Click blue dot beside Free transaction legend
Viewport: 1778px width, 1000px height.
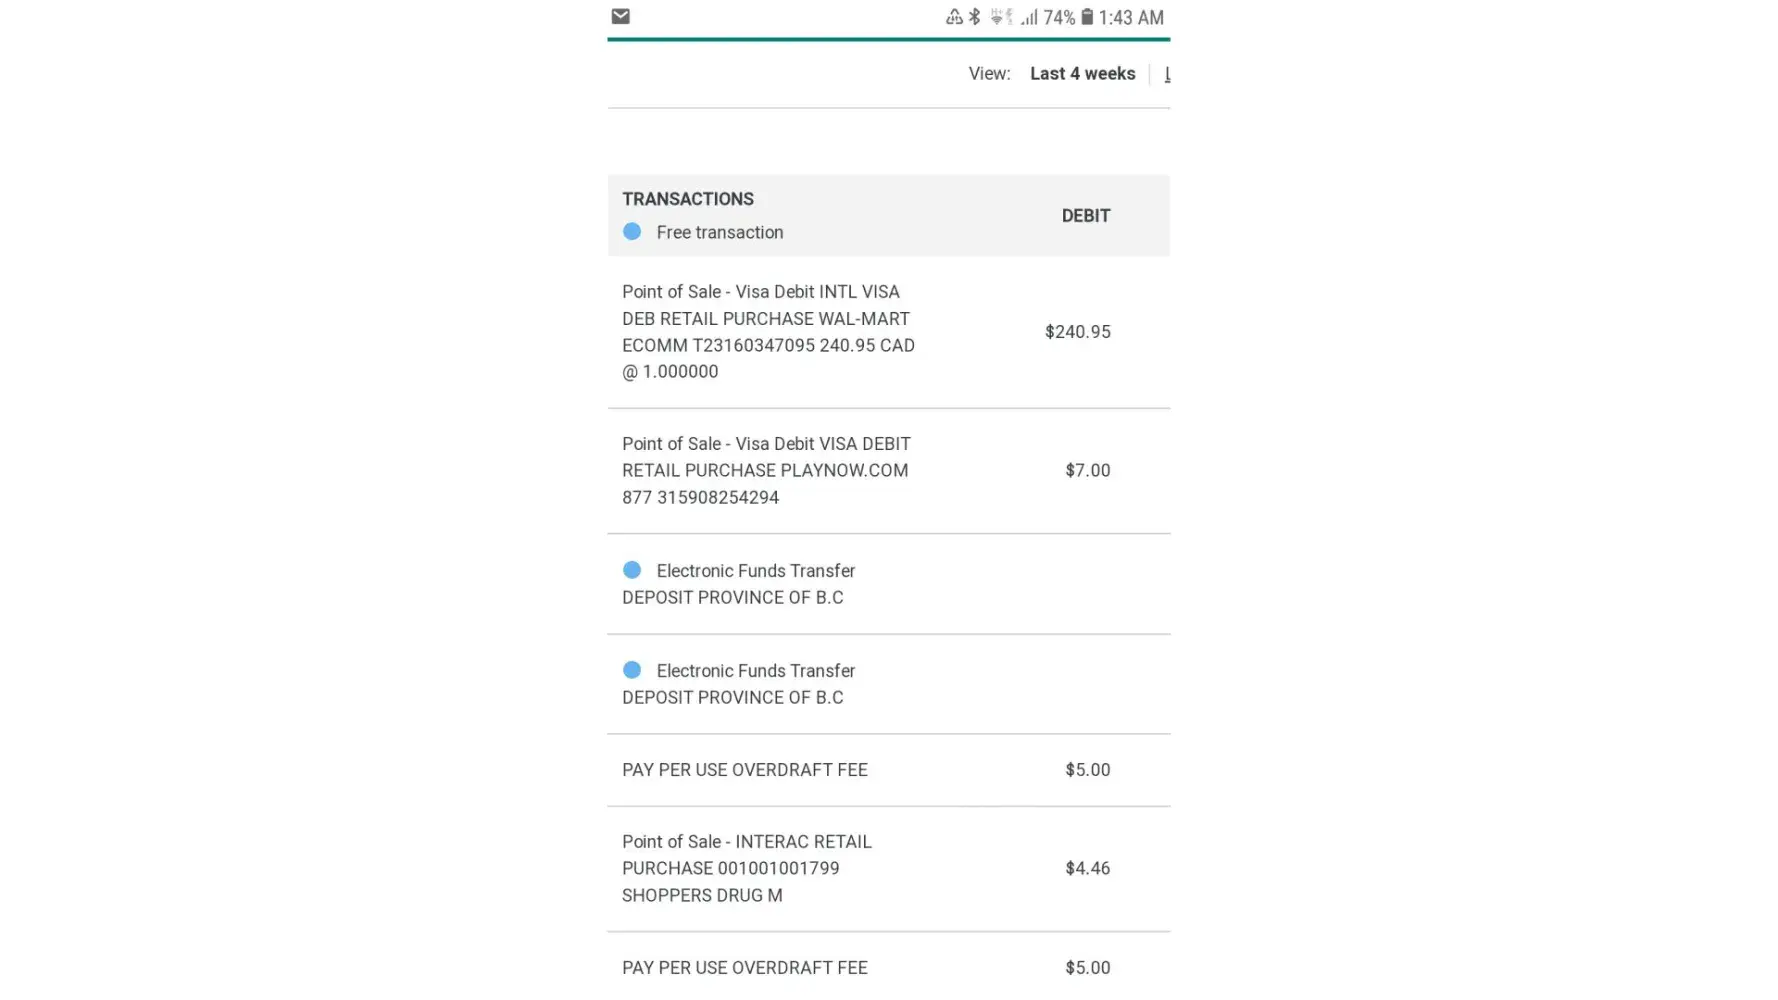[x=632, y=231]
